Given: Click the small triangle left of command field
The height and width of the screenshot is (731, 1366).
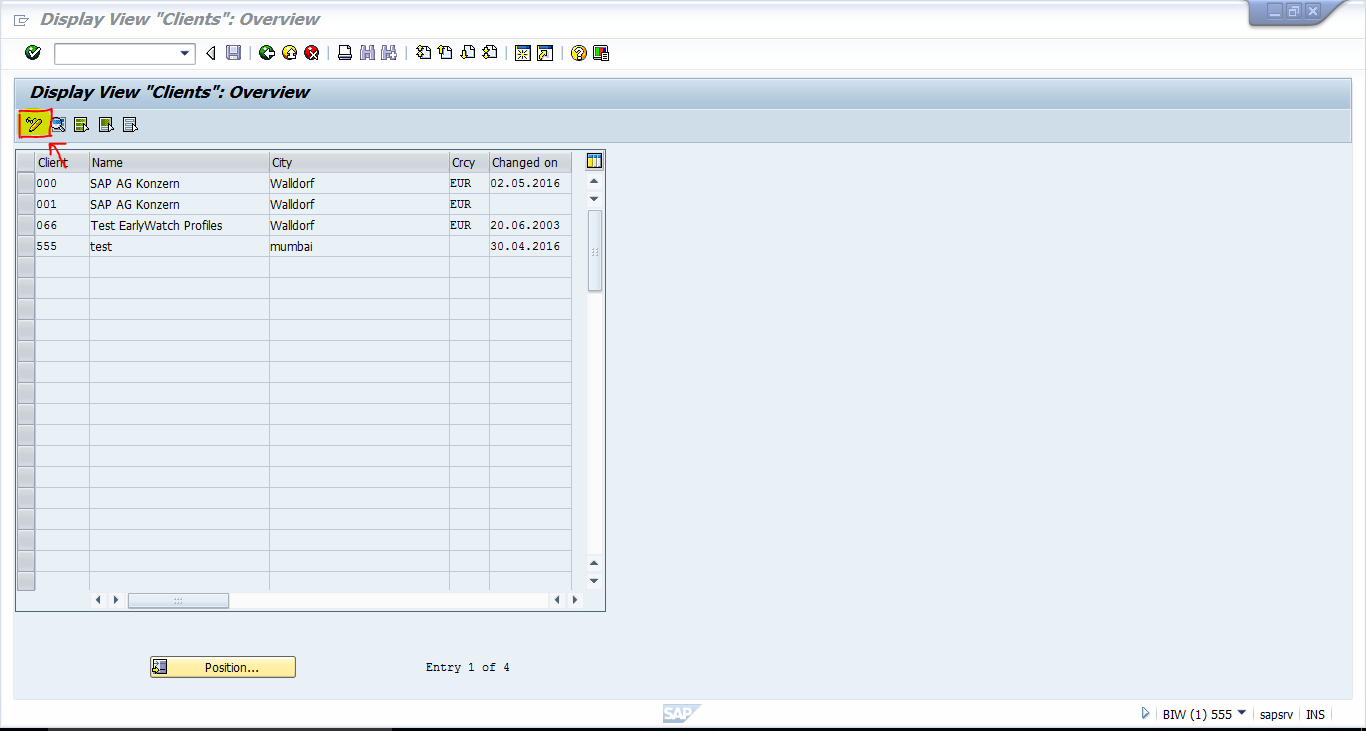Looking at the screenshot, I should click(211, 53).
